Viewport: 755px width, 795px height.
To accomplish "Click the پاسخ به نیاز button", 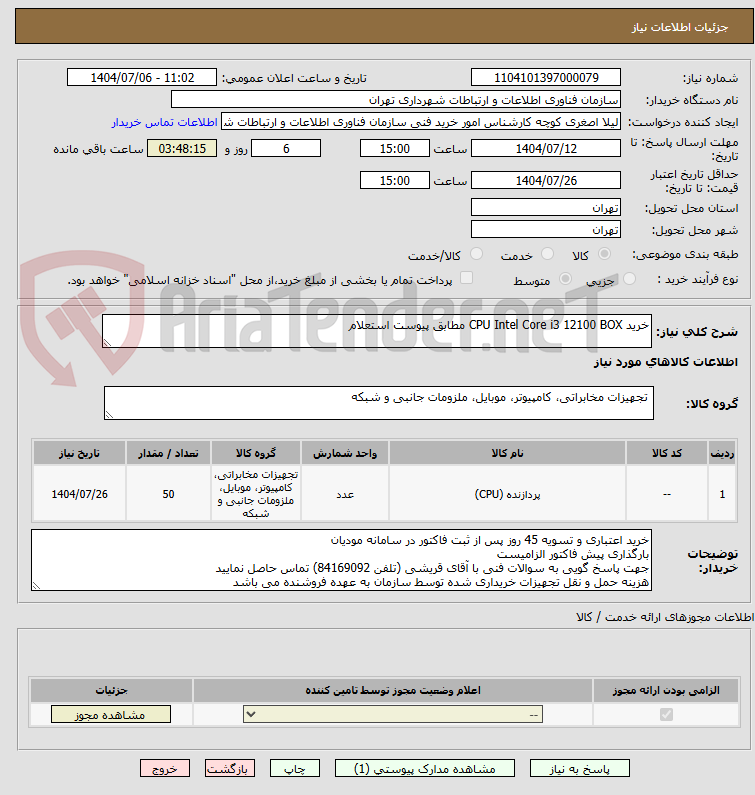I will pos(580,769).
